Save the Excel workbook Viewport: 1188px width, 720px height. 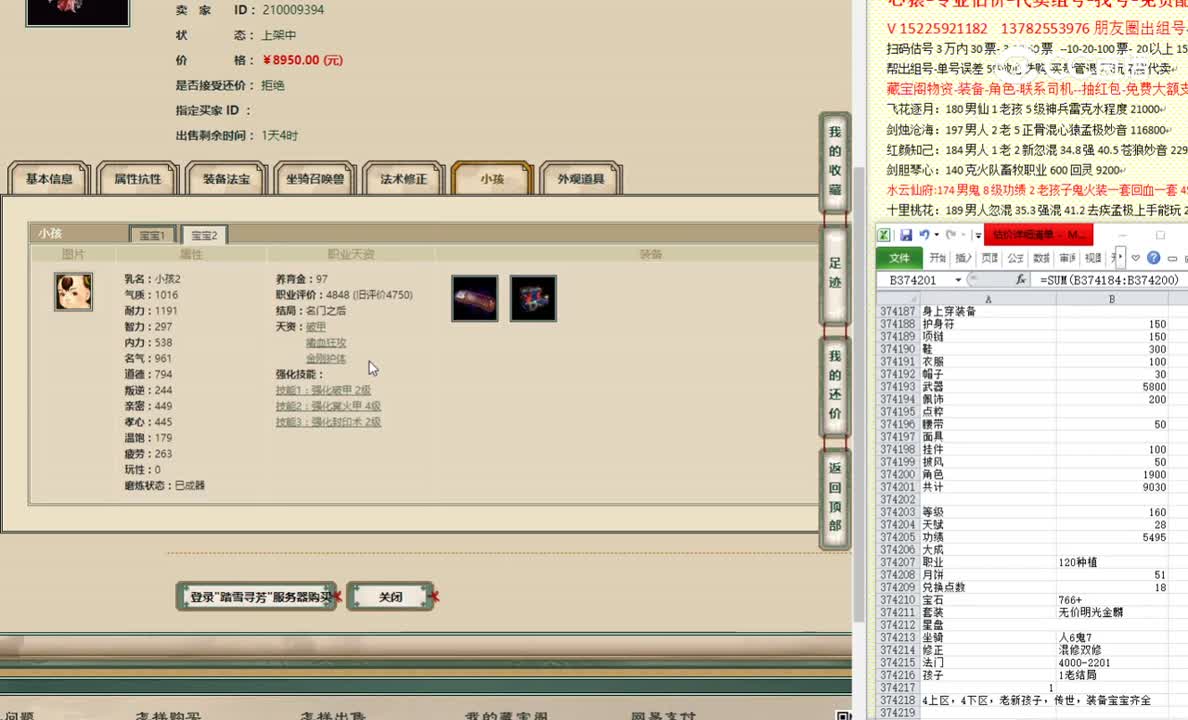[906, 234]
